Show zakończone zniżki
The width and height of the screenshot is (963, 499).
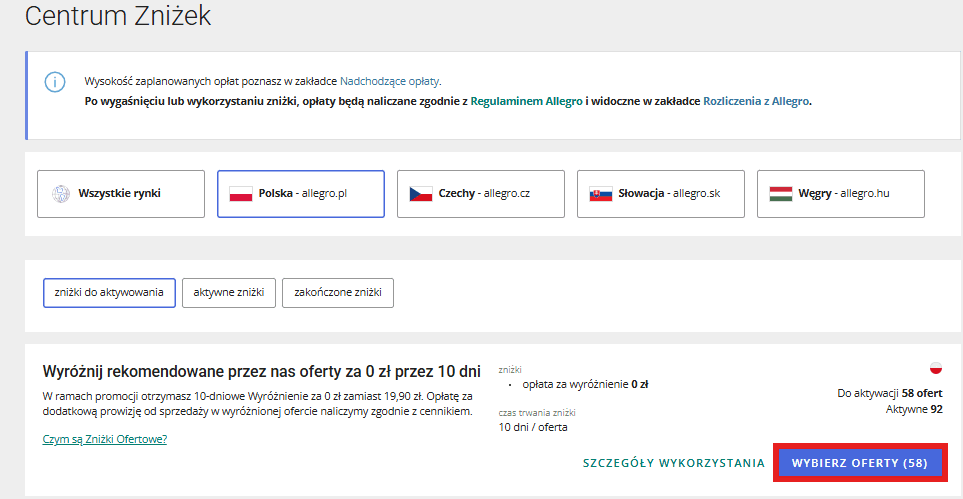tap(338, 293)
